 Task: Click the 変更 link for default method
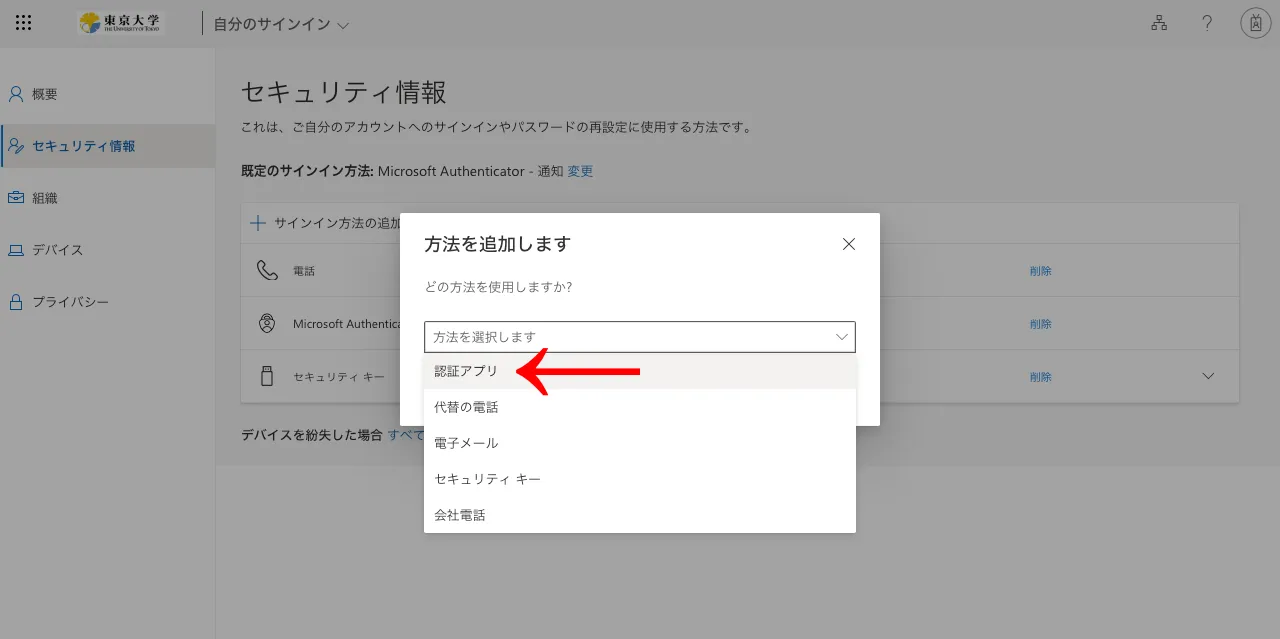(x=580, y=172)
